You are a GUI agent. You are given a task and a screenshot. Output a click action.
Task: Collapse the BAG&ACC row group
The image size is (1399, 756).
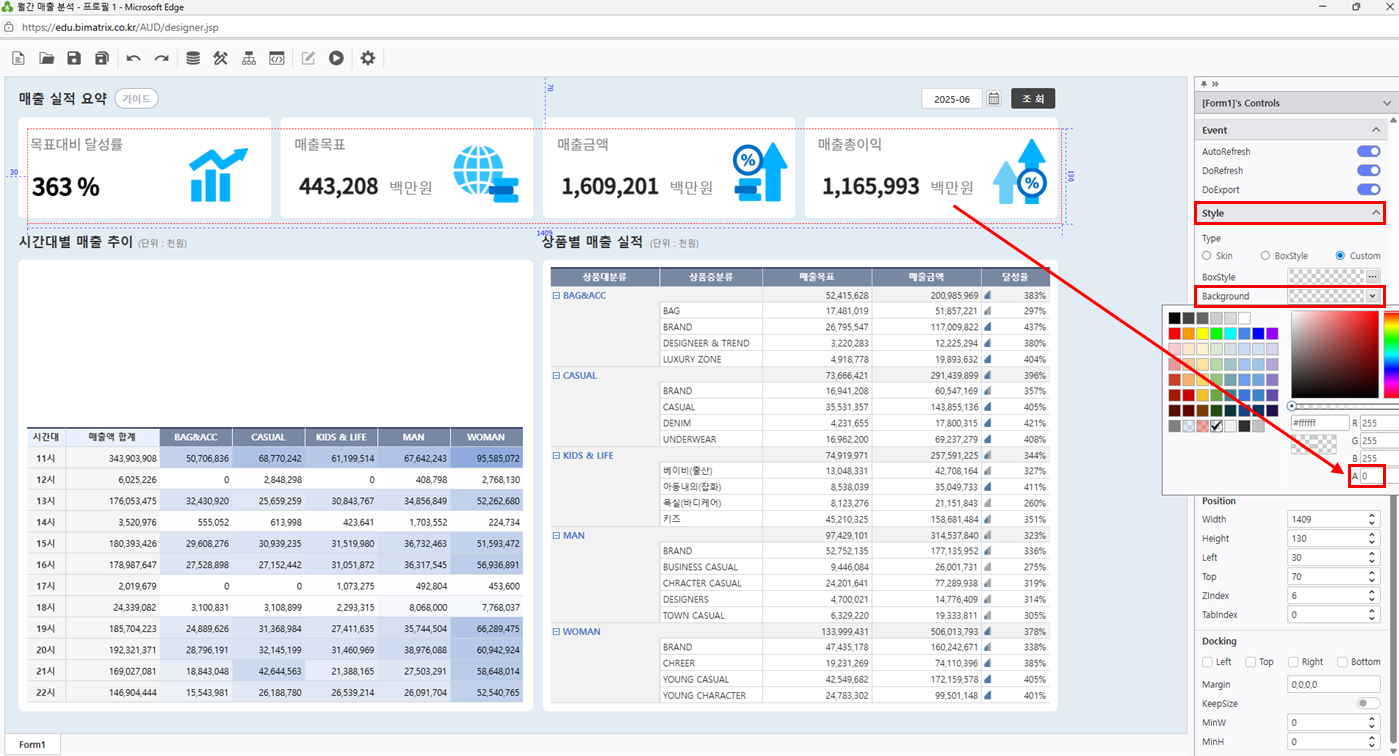coord(556,296)
